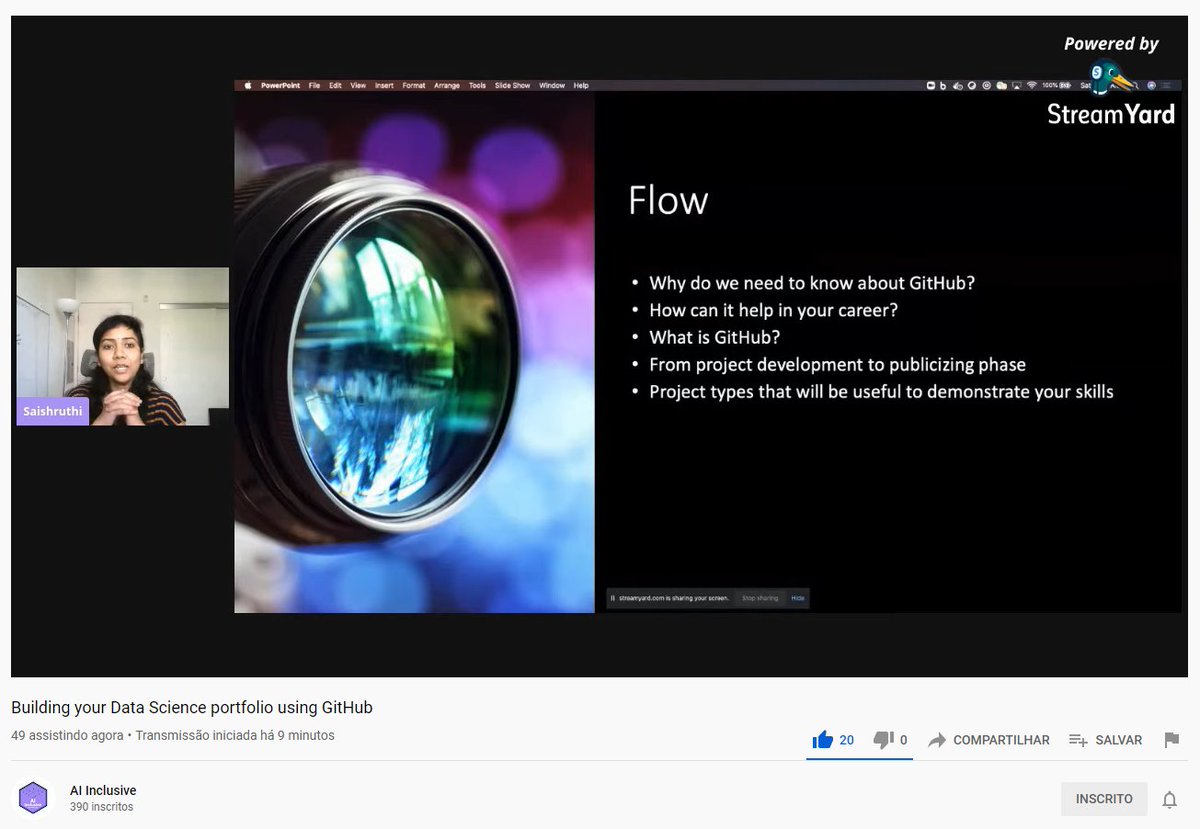Click the dislike count 0
Image resolution: width=1200 pixels, height=829 pixels.
(904, 740)
